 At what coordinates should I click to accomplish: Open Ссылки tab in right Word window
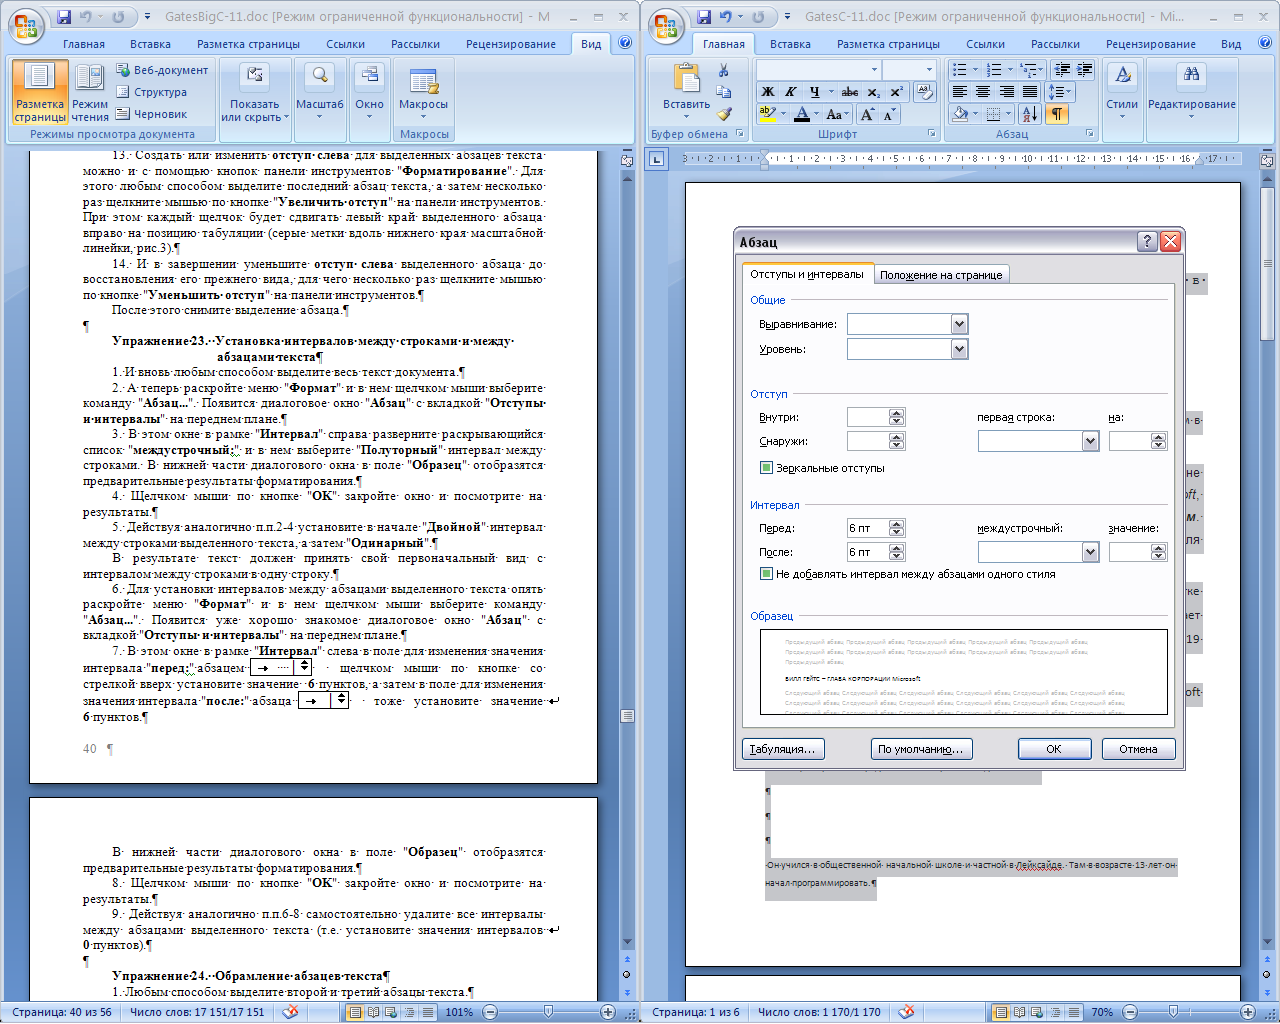click(985, 44)
